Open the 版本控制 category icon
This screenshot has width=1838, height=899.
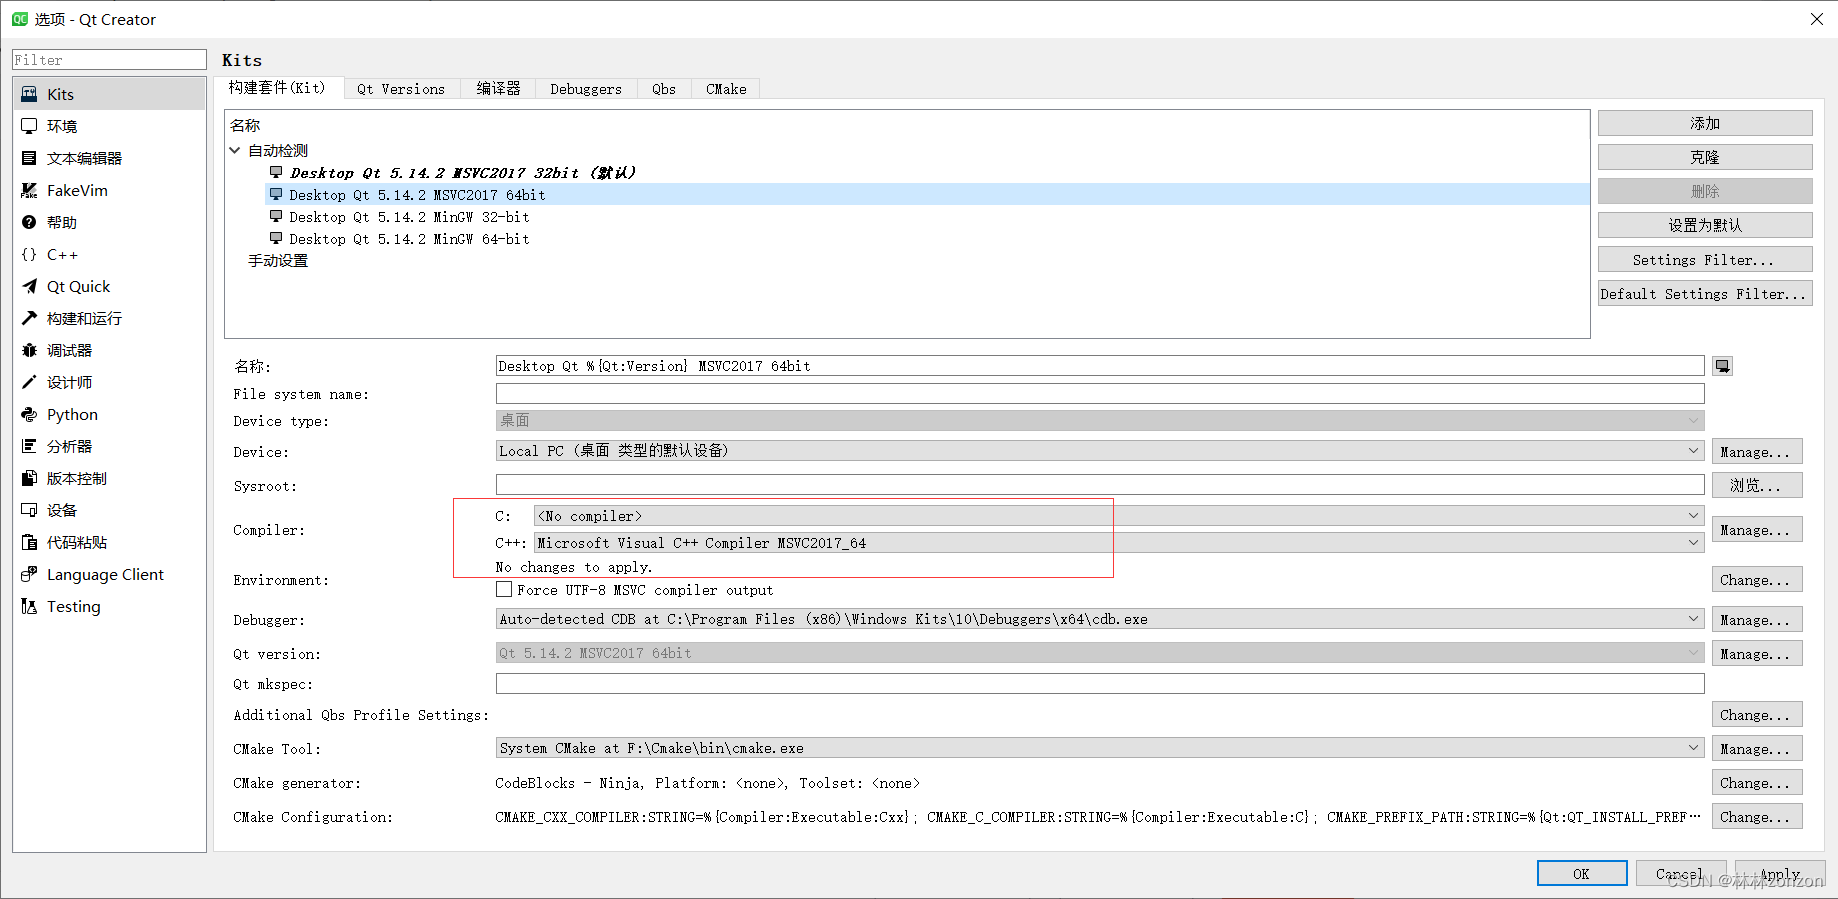[29, 478]
